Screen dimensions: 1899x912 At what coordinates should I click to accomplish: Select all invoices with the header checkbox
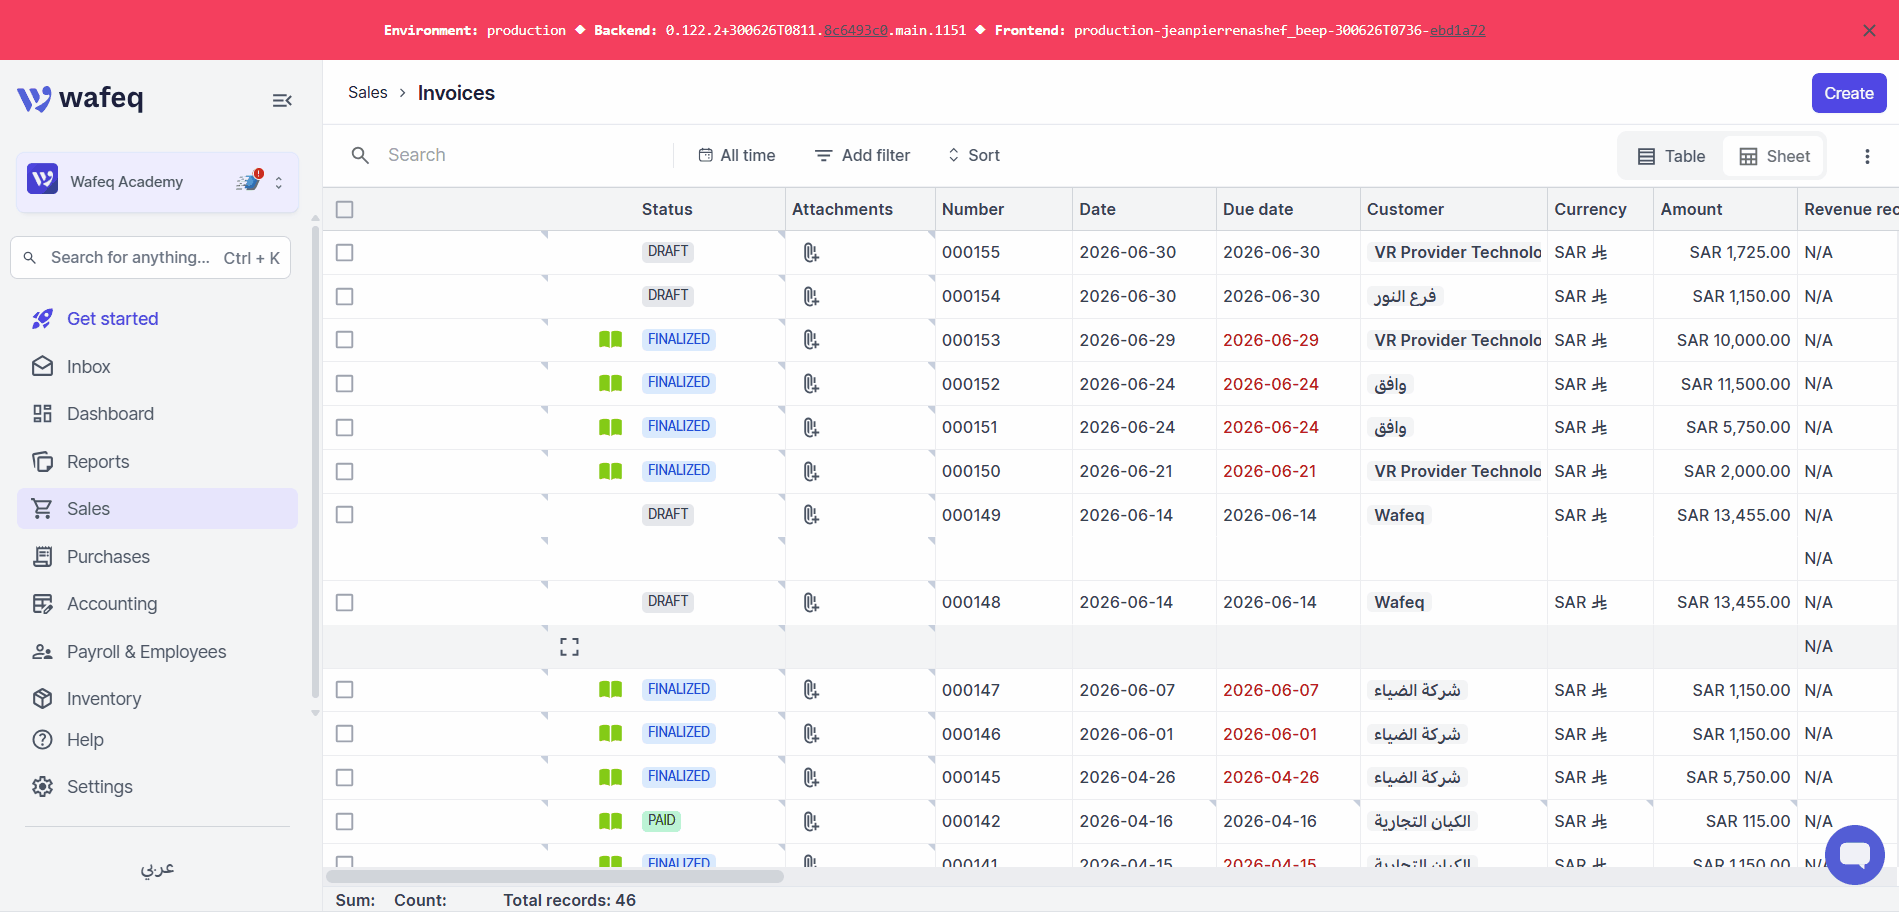click(x=345, y=210)
